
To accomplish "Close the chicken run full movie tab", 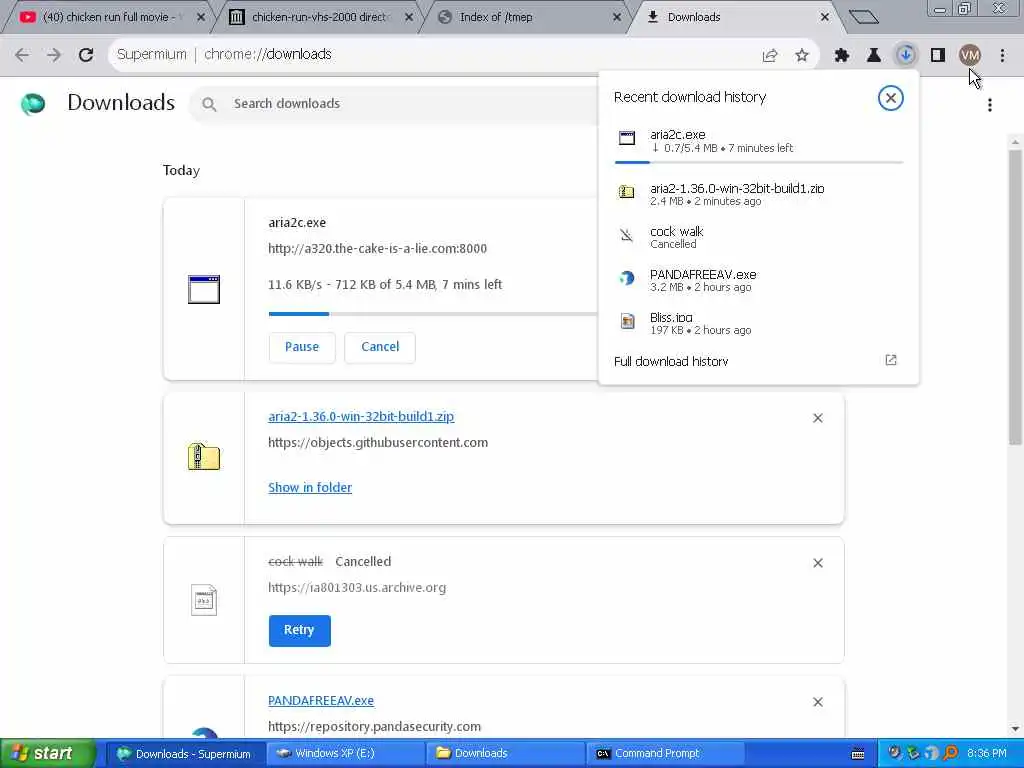I will tap(201, 17).
